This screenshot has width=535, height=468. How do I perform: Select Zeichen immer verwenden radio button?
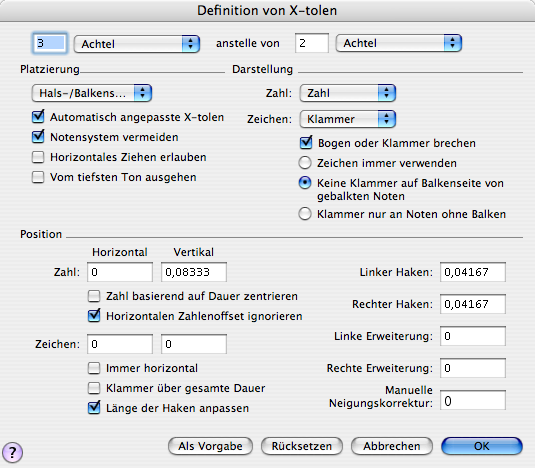coord(305,163)
